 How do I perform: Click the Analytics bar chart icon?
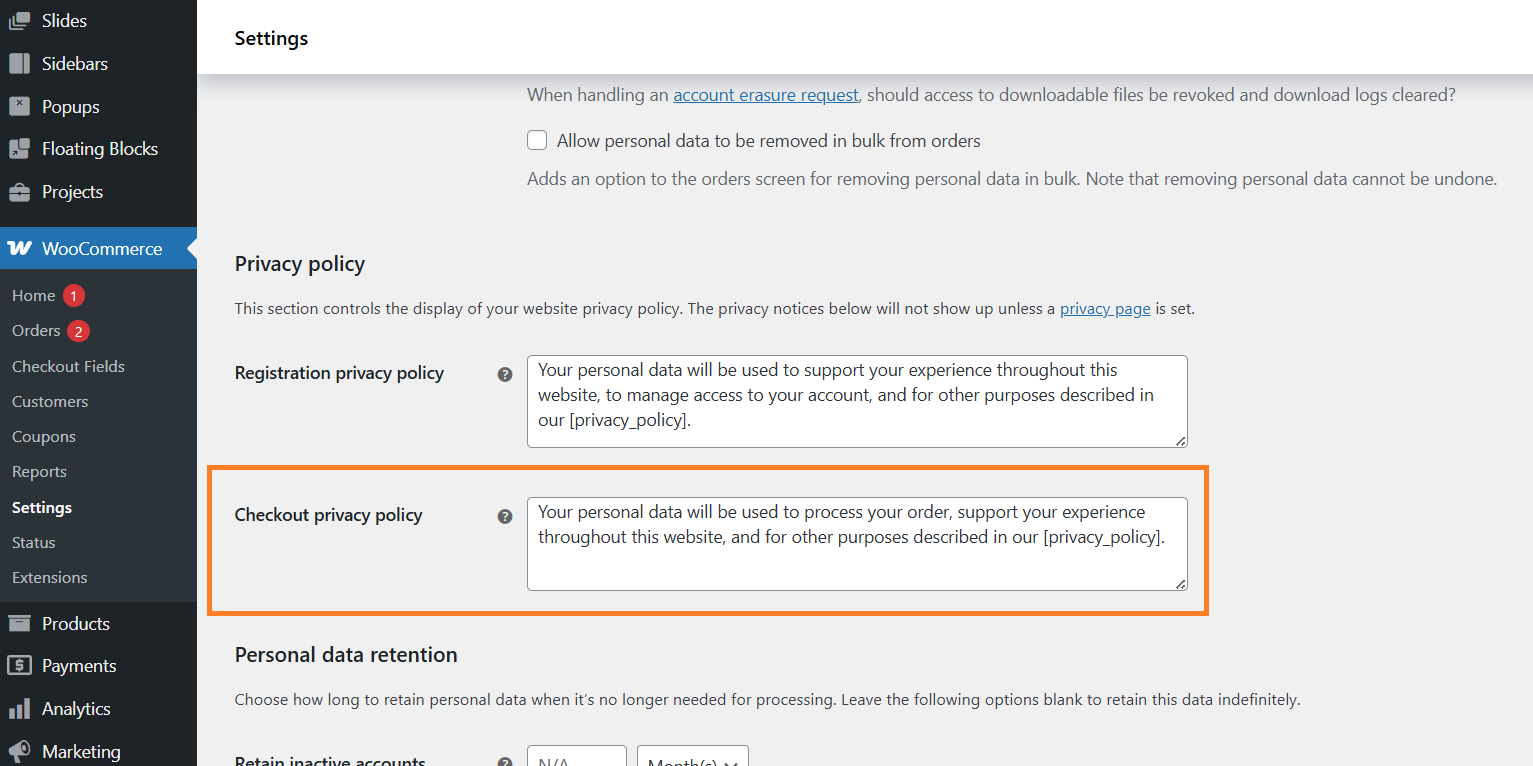(x=19, y=709)
